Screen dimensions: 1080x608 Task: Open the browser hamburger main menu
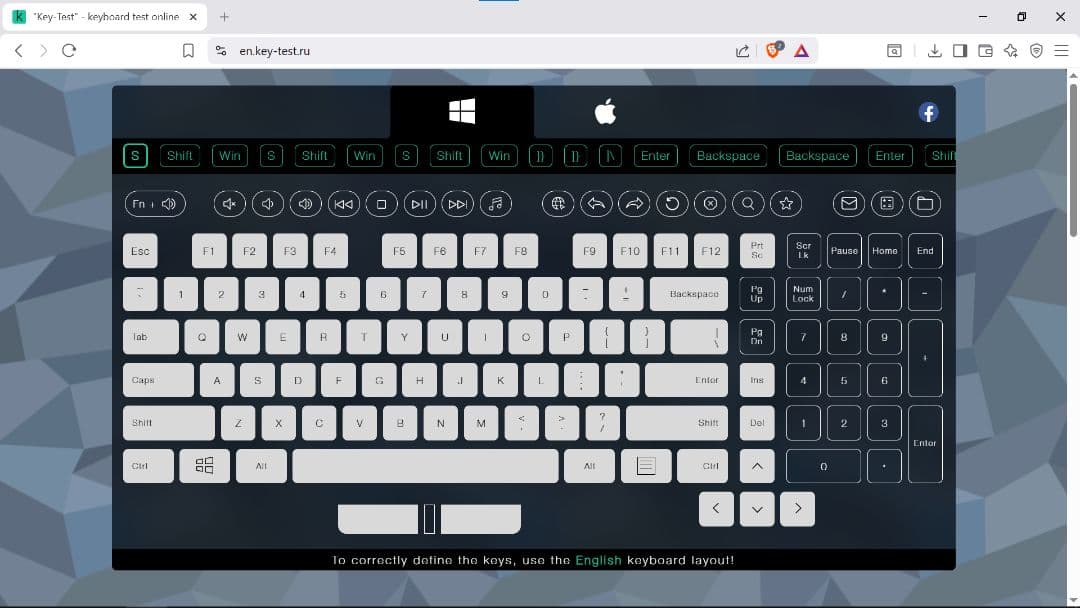pyautogui.click(x=1061, y=50)
